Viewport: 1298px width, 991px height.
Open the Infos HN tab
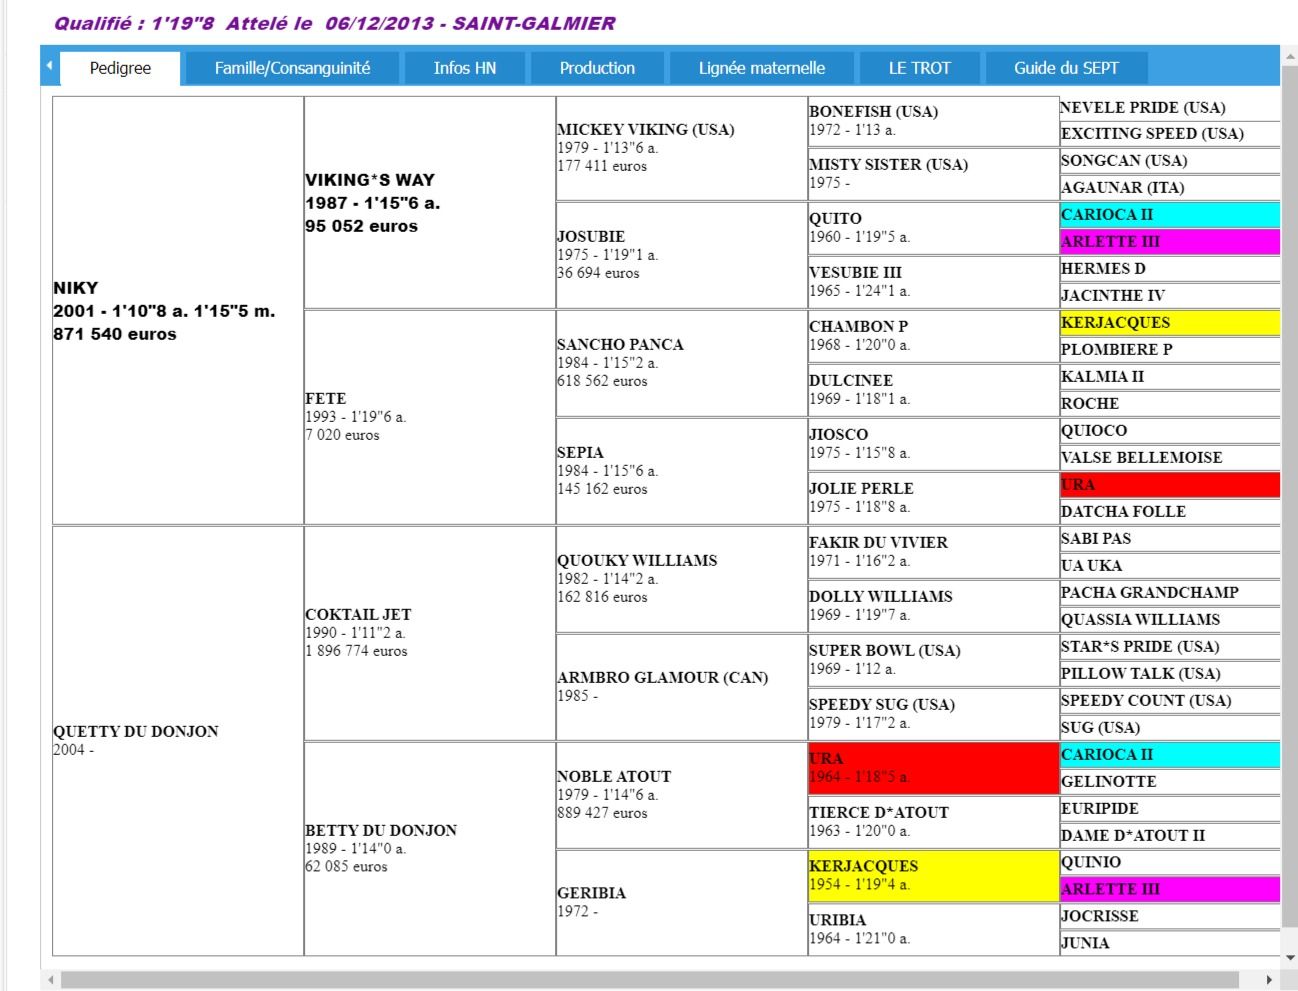(x=465, y=68)
